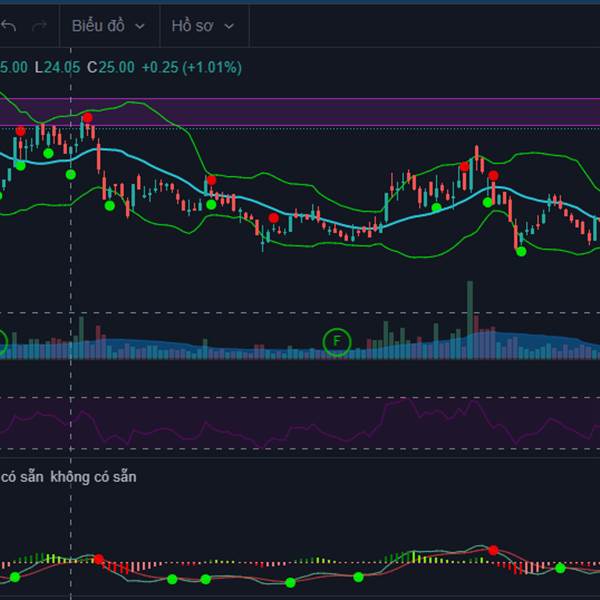
Task: Click the green F event marker
Action: [337, 341]
